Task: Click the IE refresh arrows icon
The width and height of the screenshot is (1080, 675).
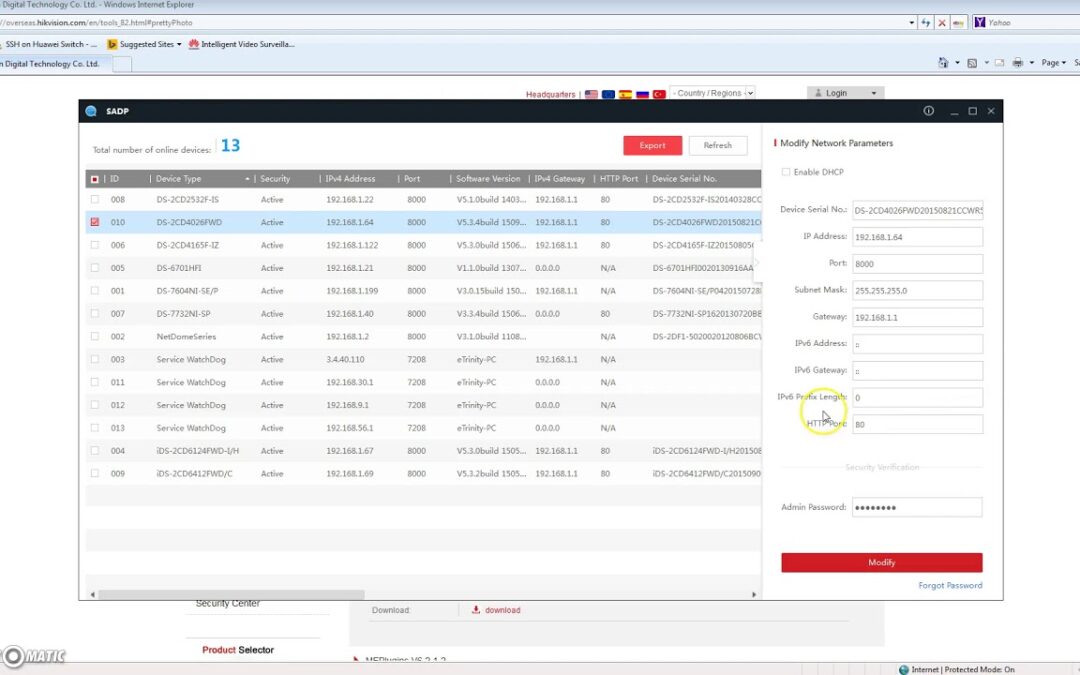Action: pyautogui.click(x=926, y=23)
